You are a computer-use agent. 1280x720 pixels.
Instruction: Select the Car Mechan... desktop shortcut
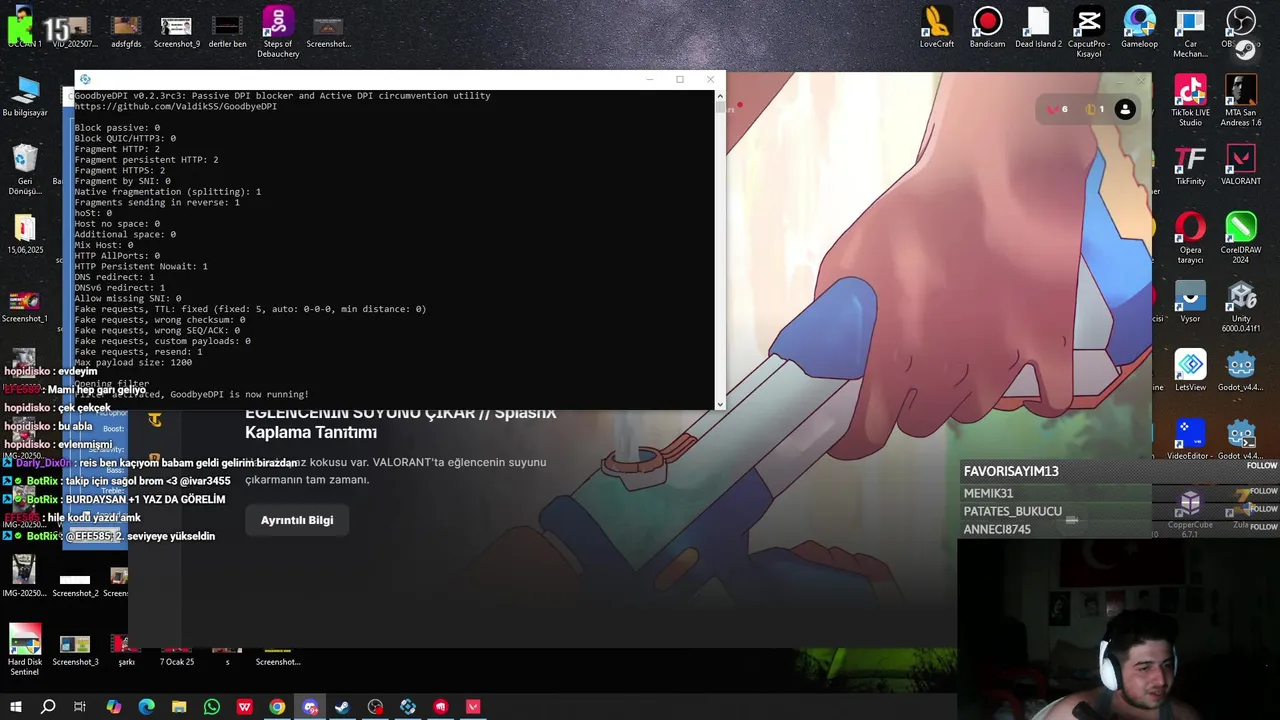coord(1190,32)
